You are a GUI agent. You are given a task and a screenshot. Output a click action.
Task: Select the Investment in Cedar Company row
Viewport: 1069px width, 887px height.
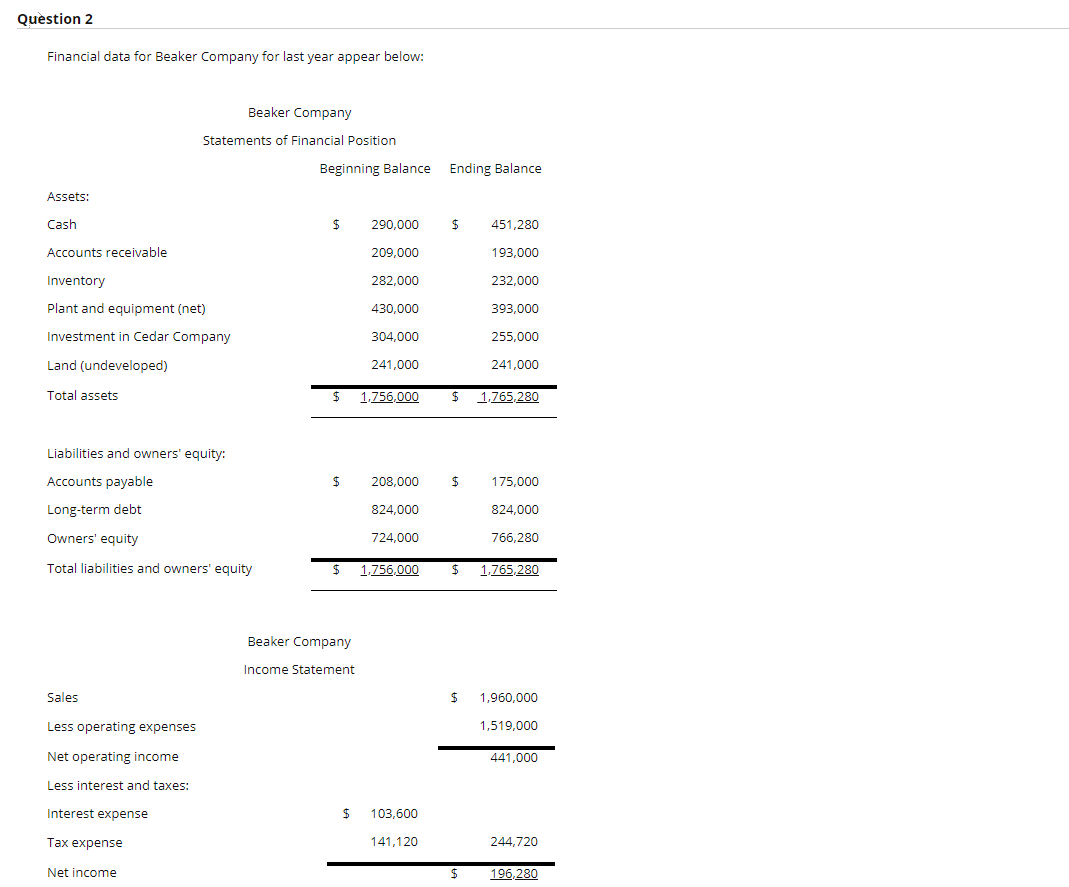click(x=138, y=336)
